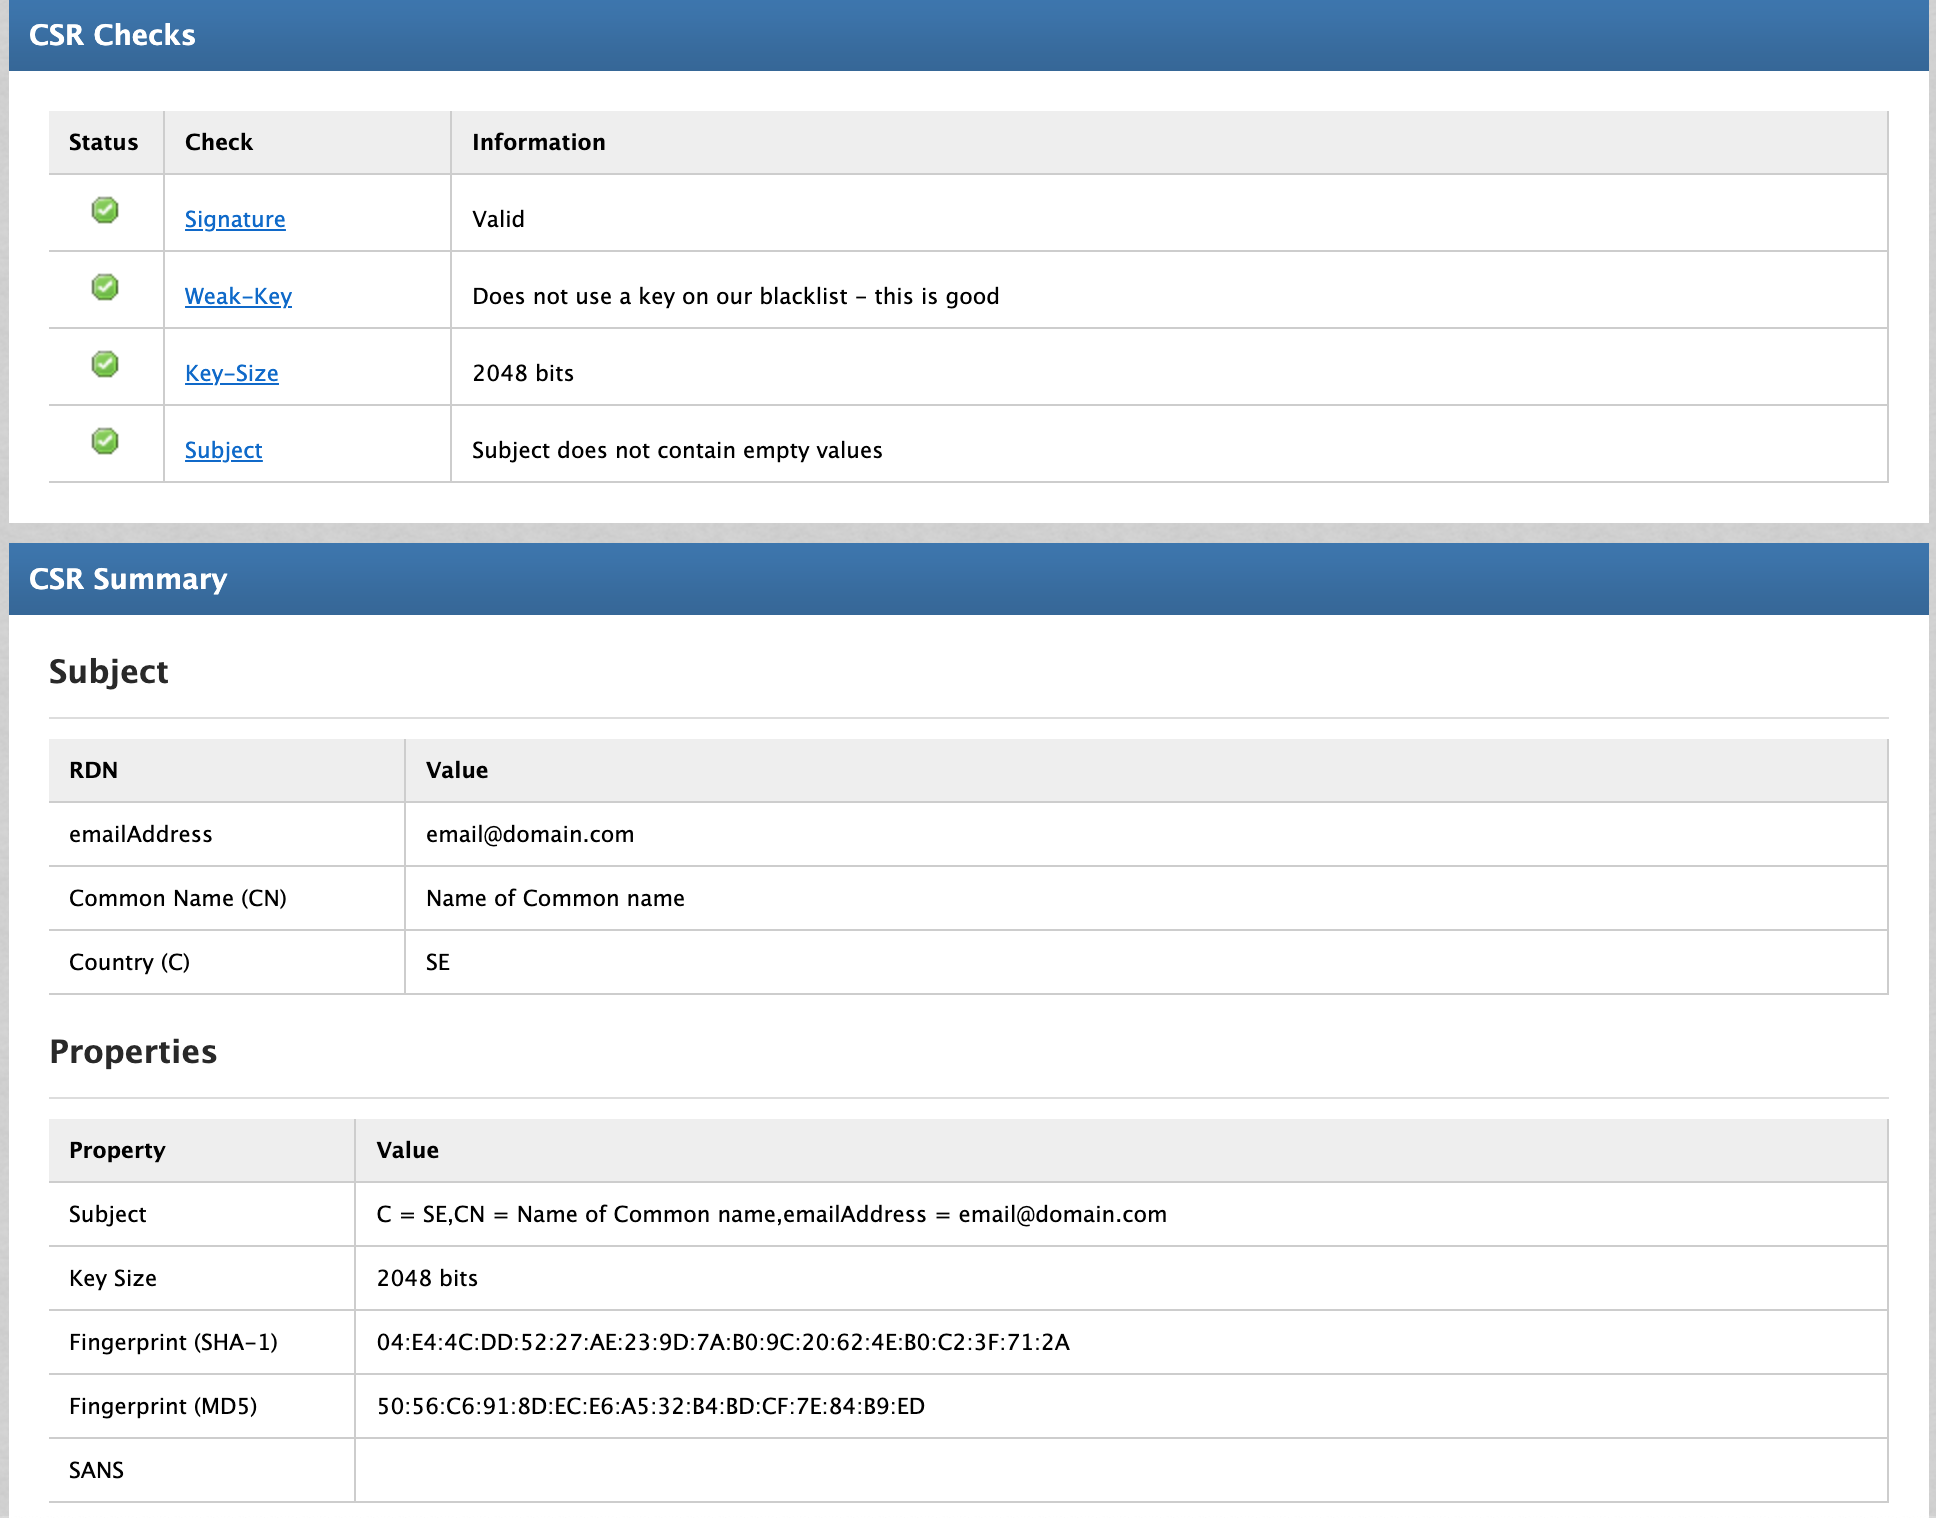Click the green check icon for Key-Size
This screenshot has height=1518, width=1936.
[105, 364]
